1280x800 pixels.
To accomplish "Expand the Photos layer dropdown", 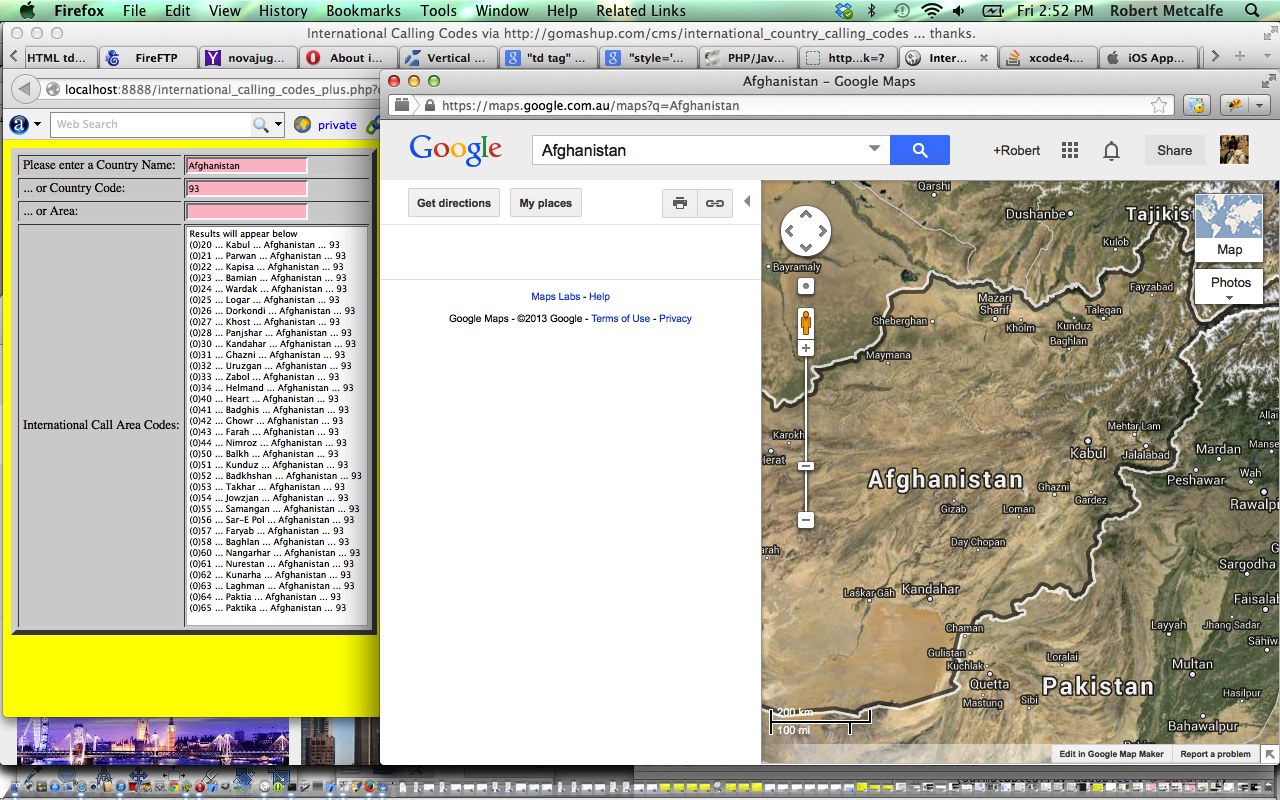I will 1230,287.
